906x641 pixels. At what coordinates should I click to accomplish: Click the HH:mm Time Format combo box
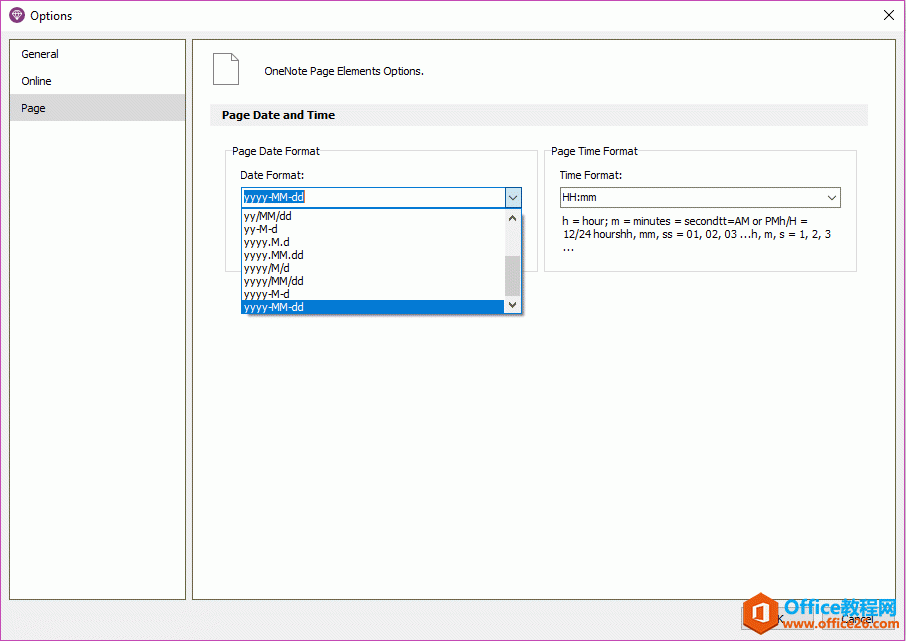(x=690, y=198)
